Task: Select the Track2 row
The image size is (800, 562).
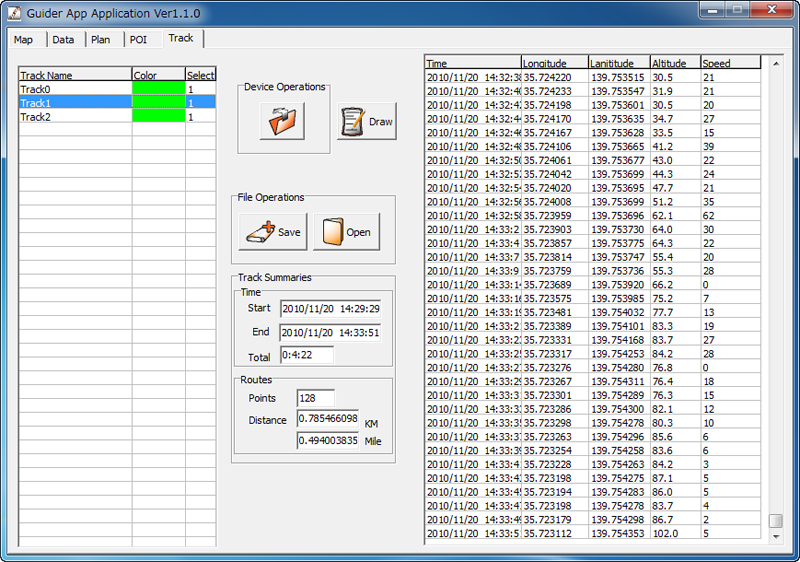Action: pos(75,117)
